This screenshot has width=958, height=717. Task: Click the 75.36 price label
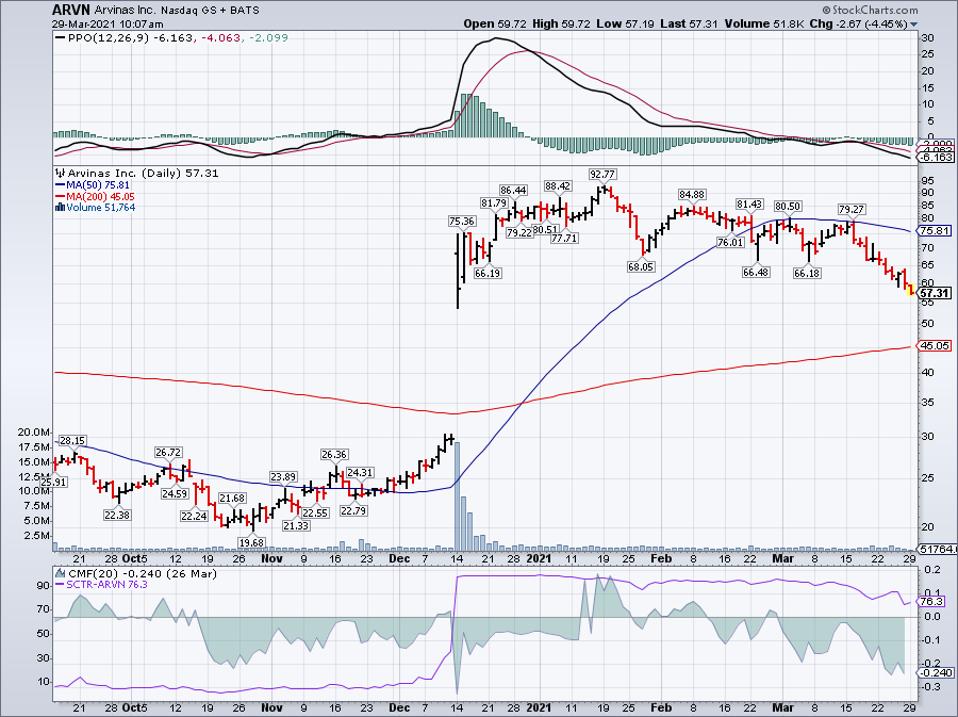coord(461,221)
